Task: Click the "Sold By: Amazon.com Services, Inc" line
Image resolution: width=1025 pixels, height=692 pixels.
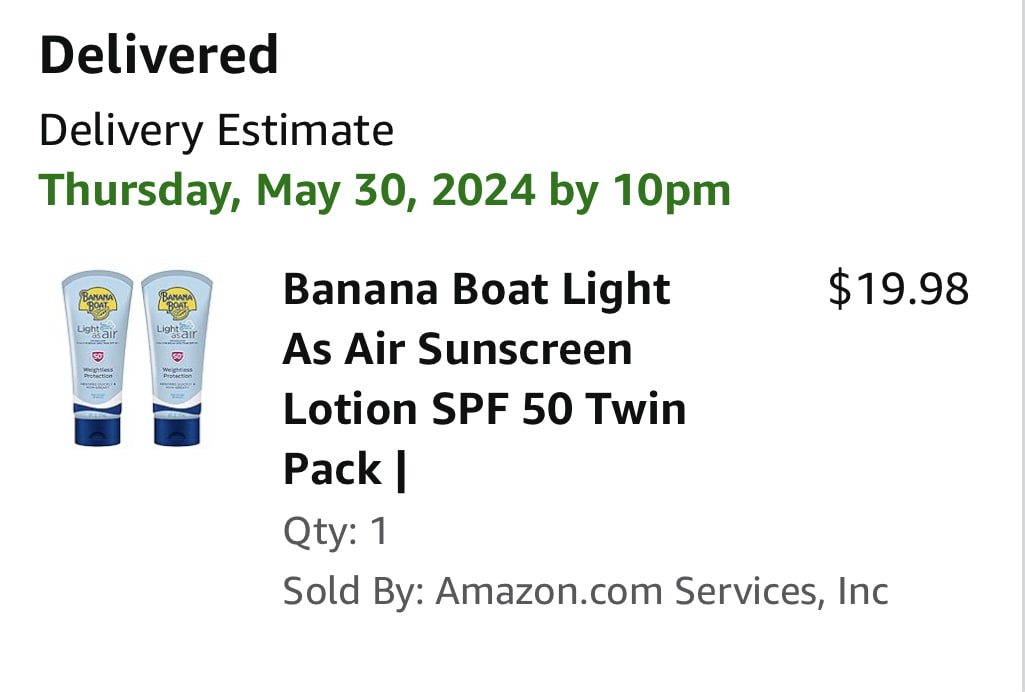Action: (585, 591)
